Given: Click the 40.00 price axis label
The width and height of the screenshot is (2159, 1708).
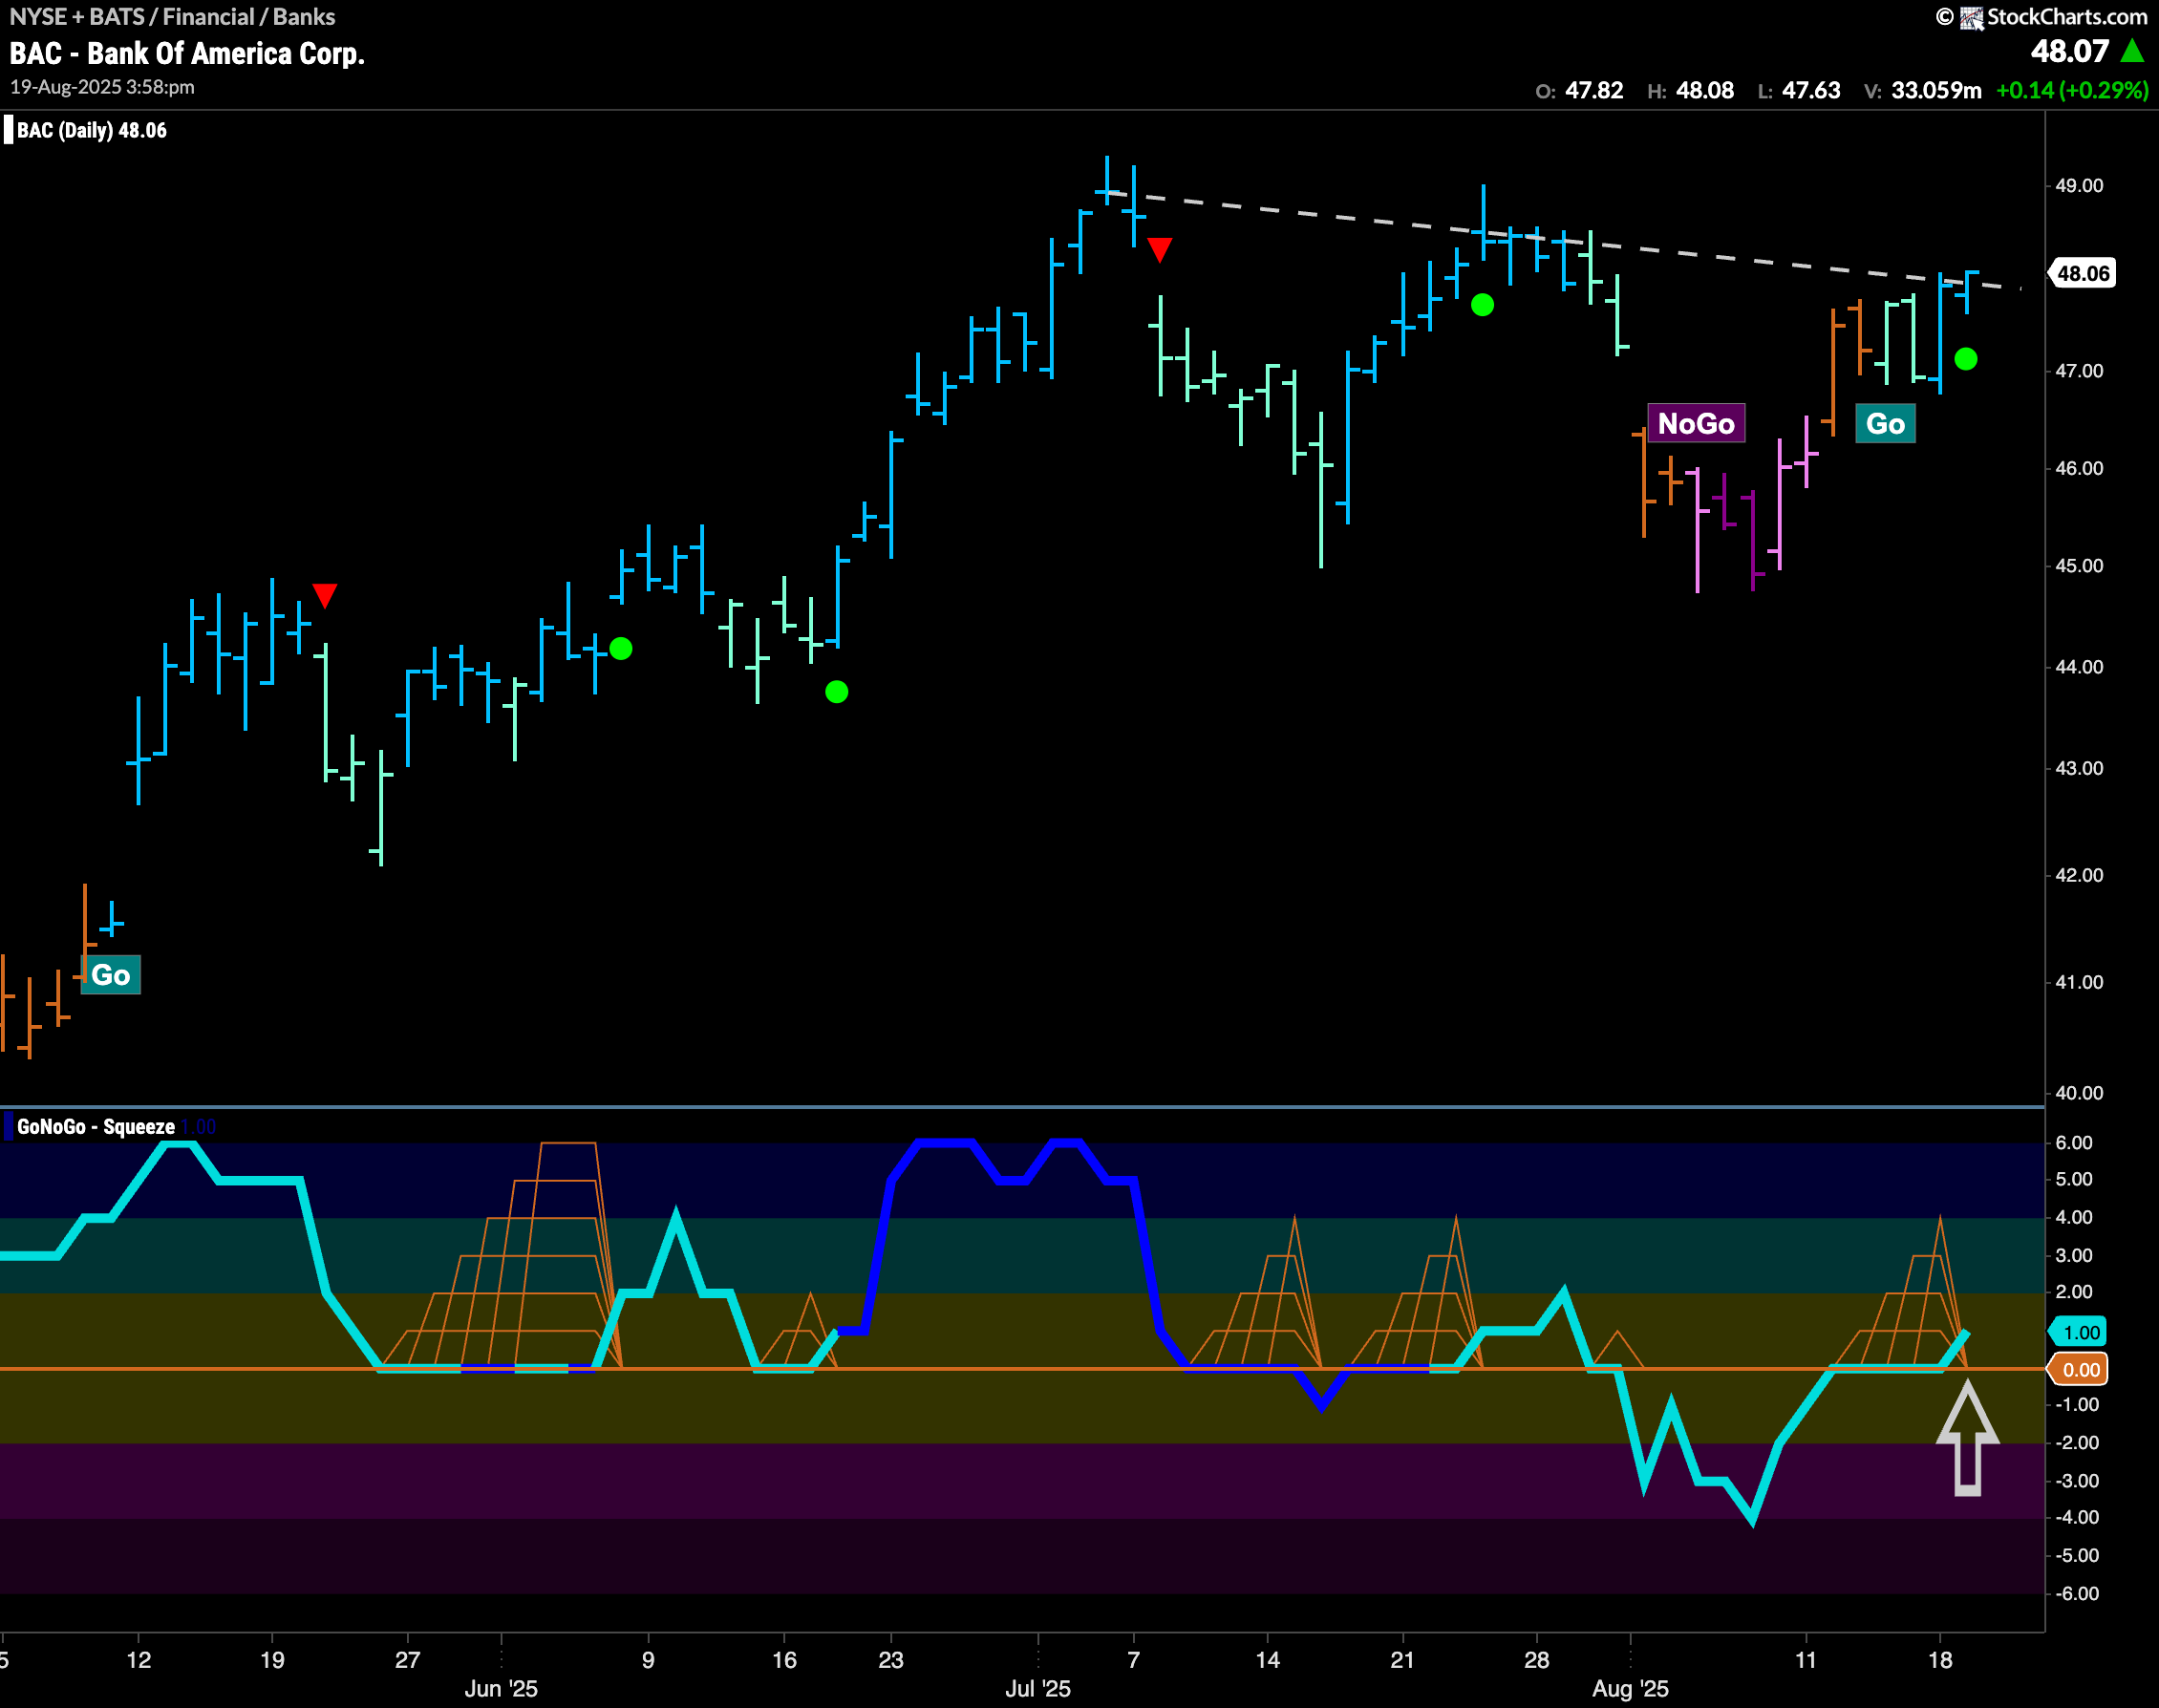Looking at the screenshot, I should point(2079,1093).
